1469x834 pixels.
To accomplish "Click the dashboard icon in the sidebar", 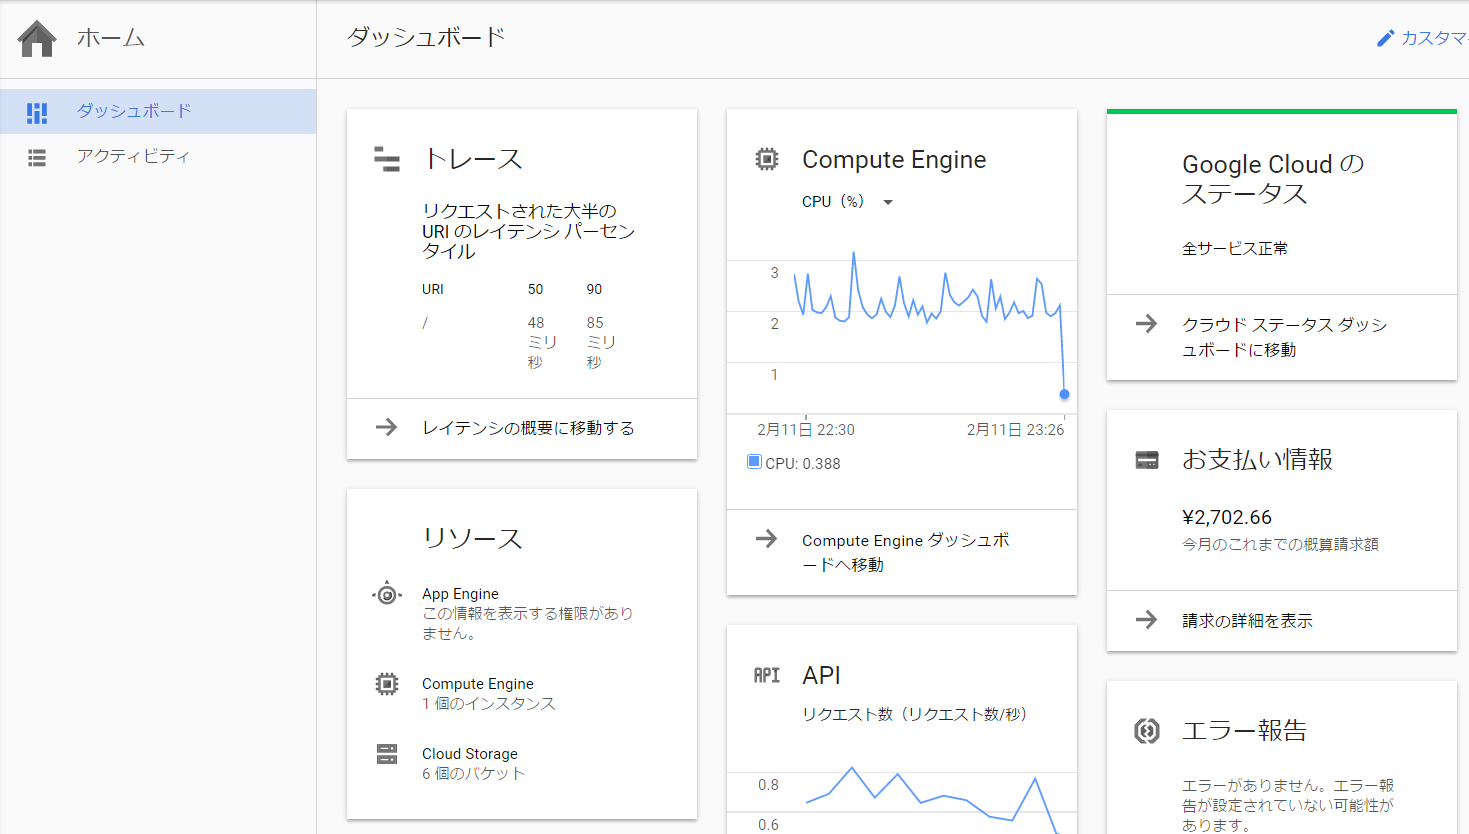I will (x=37, y=112).
